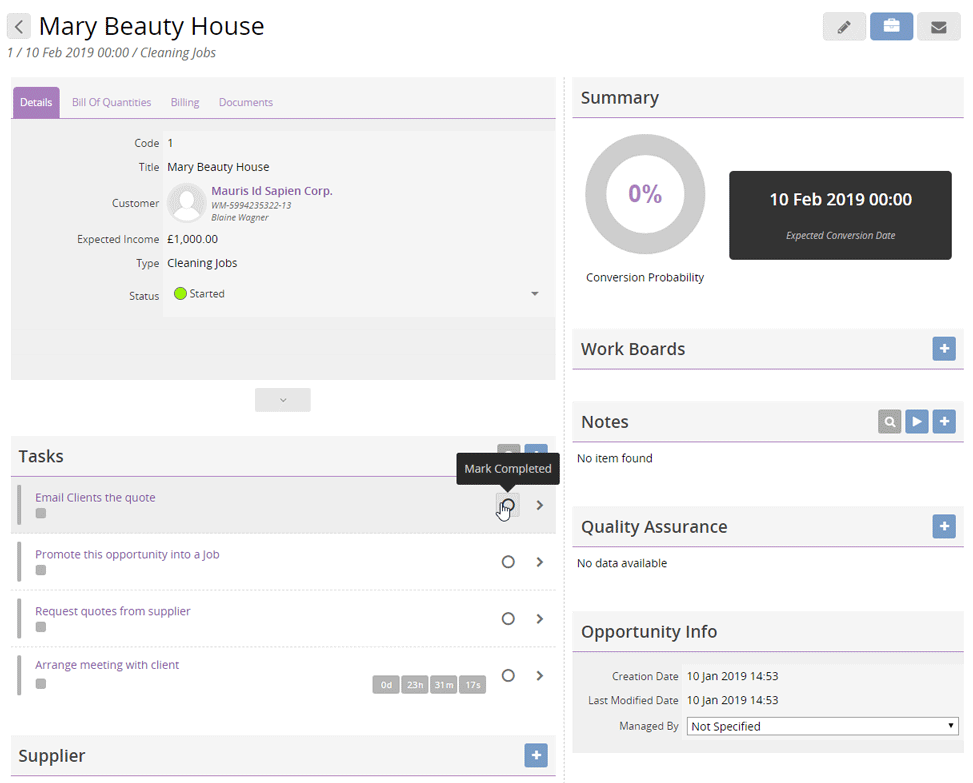
Task: Click the back arrow beside Mary Beauty House
Action: pyautogui.click(x=18, y=27)
